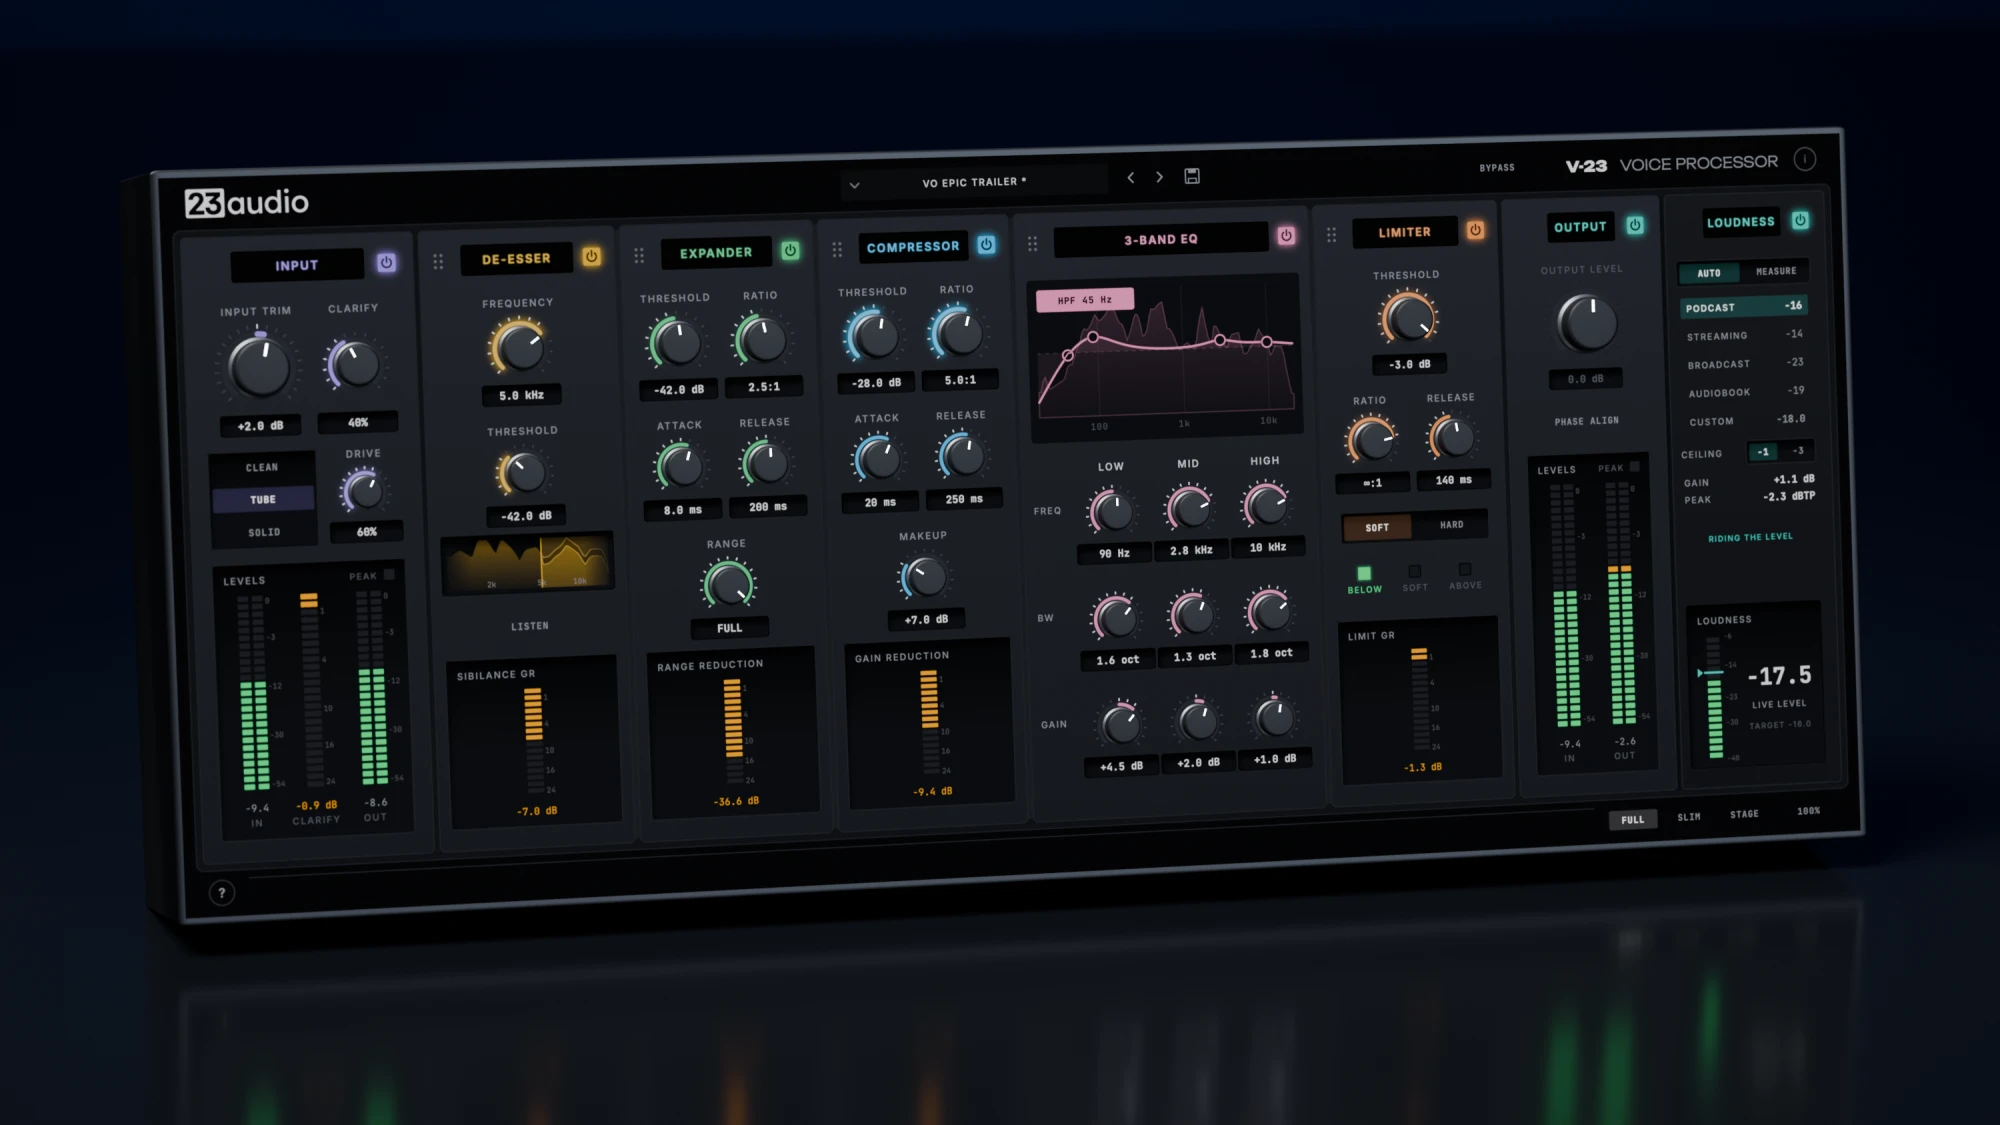Switch limiter knee to Soft
Image resolution: width=2000 pixels, height=1125 pixels.
[x=1377, y=527]
